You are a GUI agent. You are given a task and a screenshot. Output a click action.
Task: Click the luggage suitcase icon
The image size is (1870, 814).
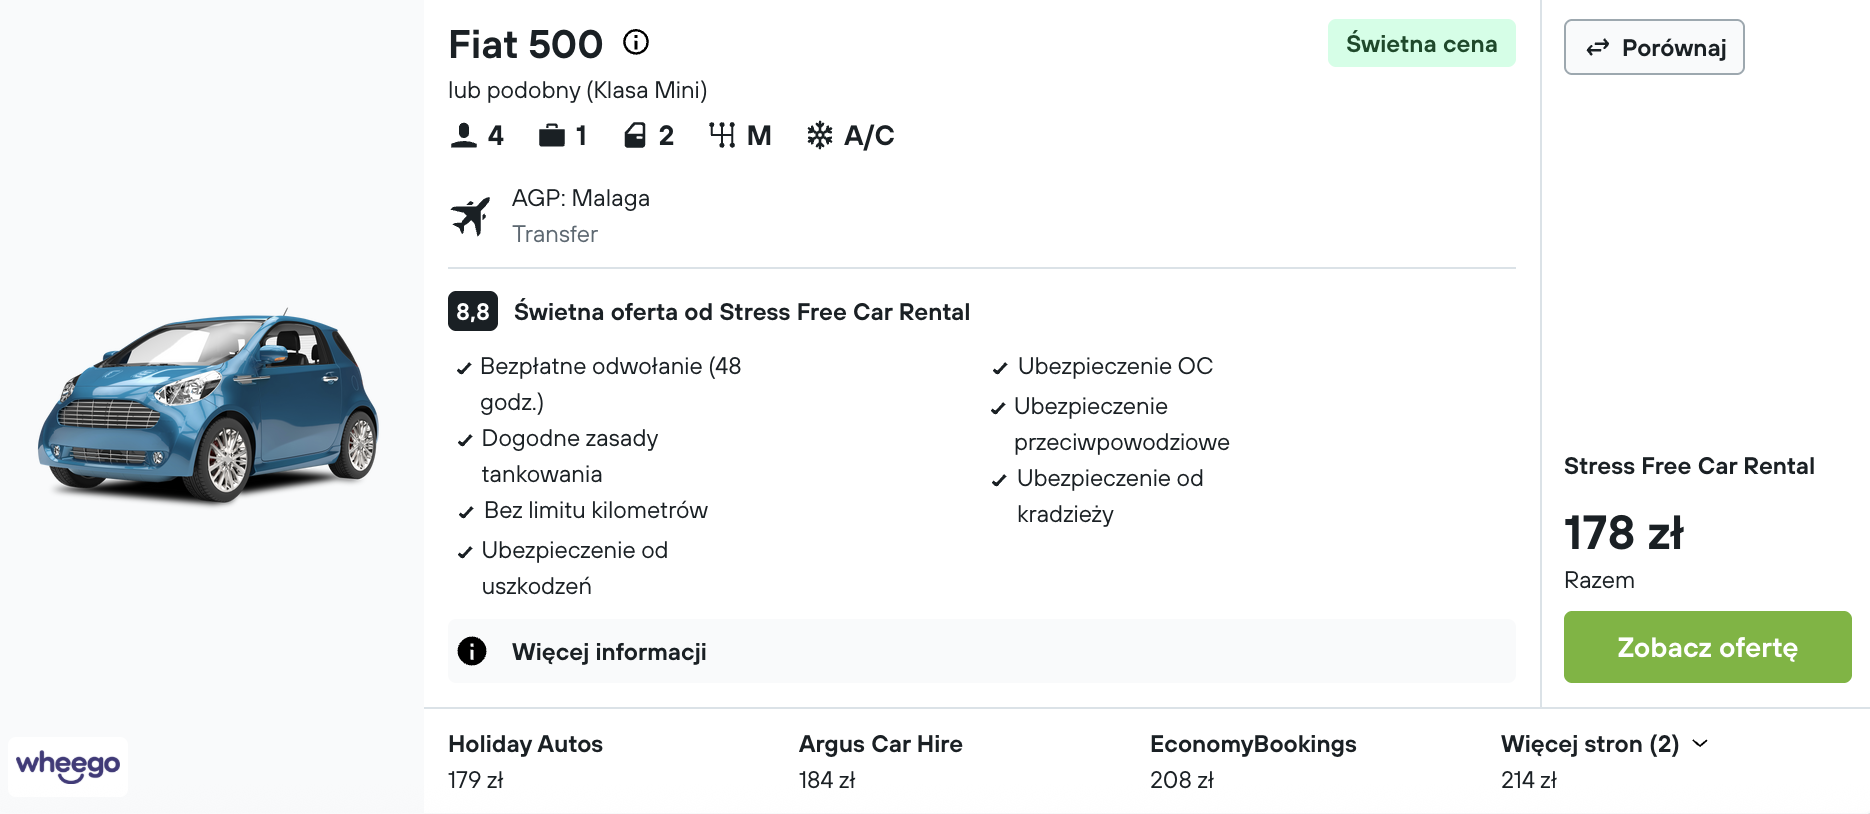pyautogui.click(x=552, y=135)
